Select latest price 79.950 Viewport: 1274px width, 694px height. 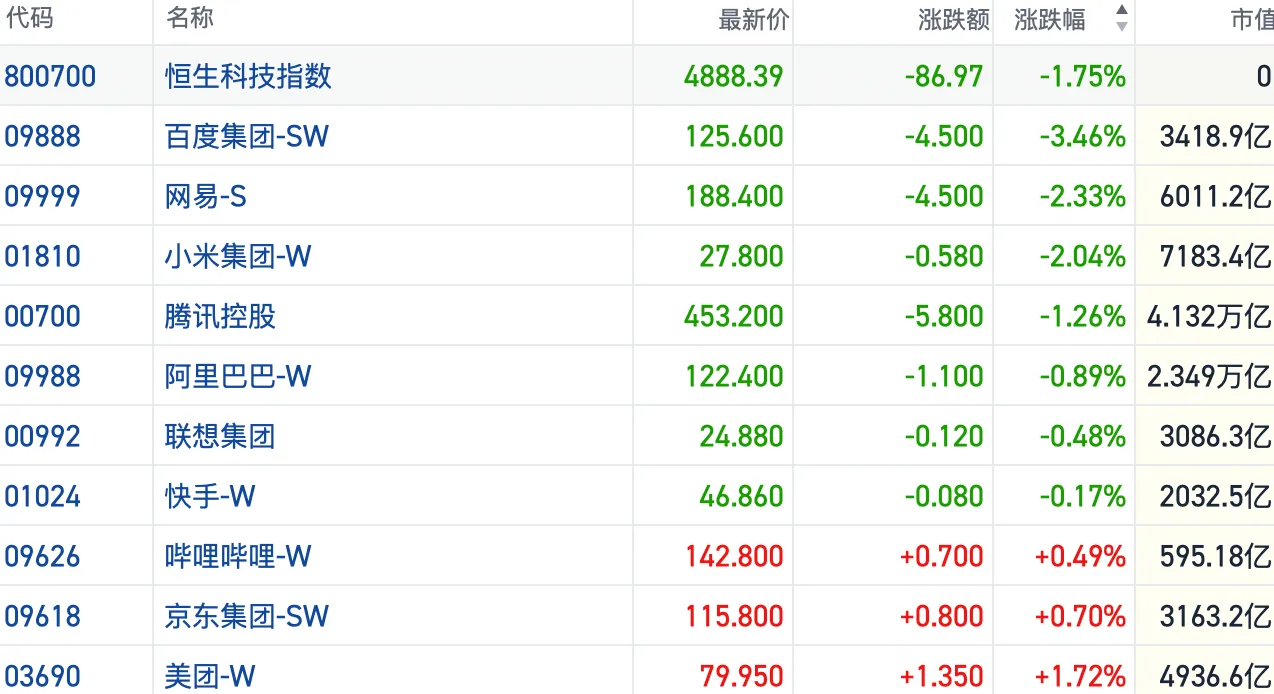pos(742,676)
